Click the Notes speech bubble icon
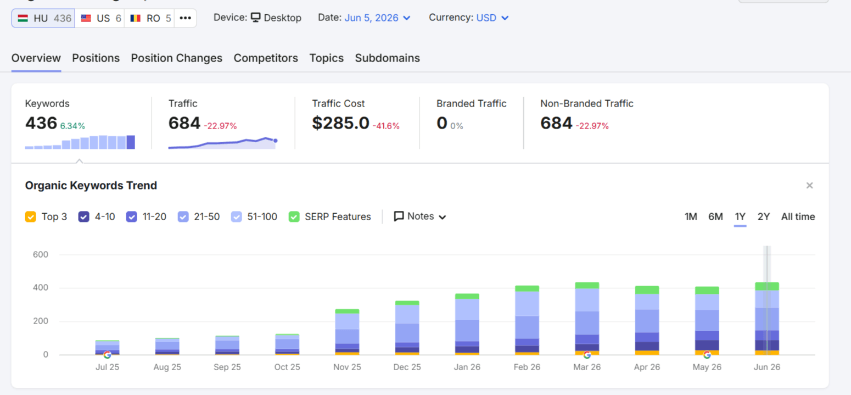 (399, 216)
